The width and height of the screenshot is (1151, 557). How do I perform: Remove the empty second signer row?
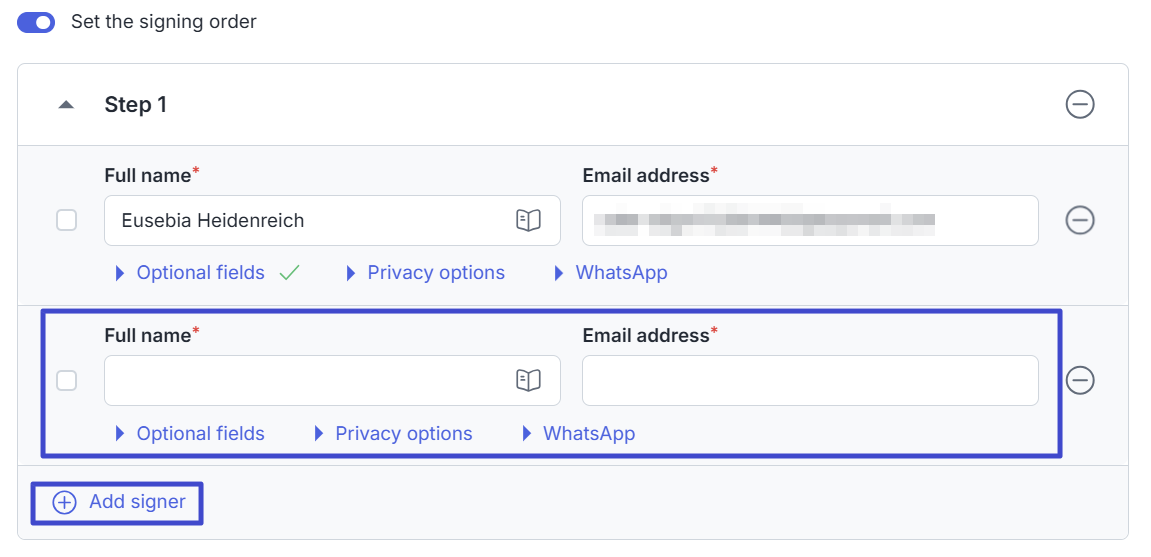(1079, 380)
